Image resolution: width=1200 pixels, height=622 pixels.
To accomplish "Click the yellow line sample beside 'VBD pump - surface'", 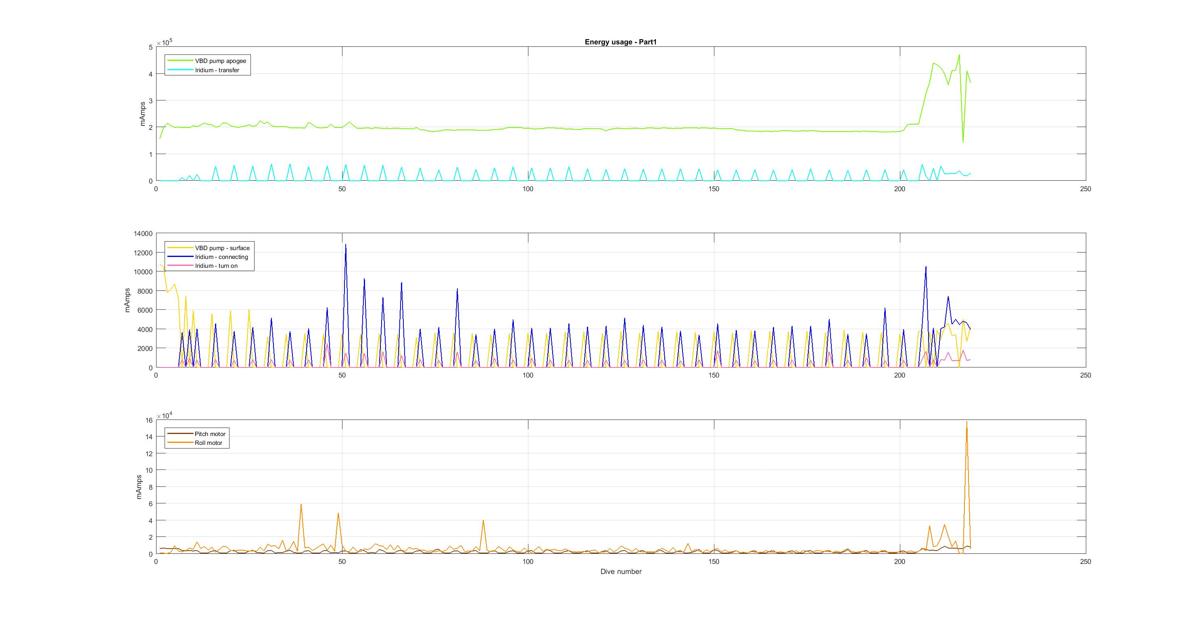I will click(180, 248).
